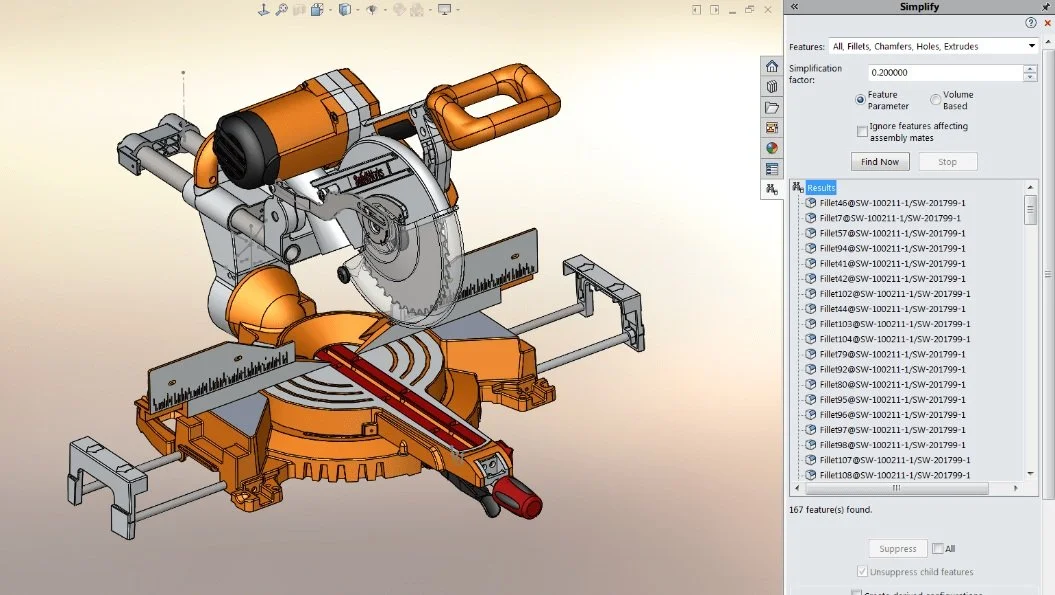
Task: Open the View Palette panel
Action: [770, 128]
